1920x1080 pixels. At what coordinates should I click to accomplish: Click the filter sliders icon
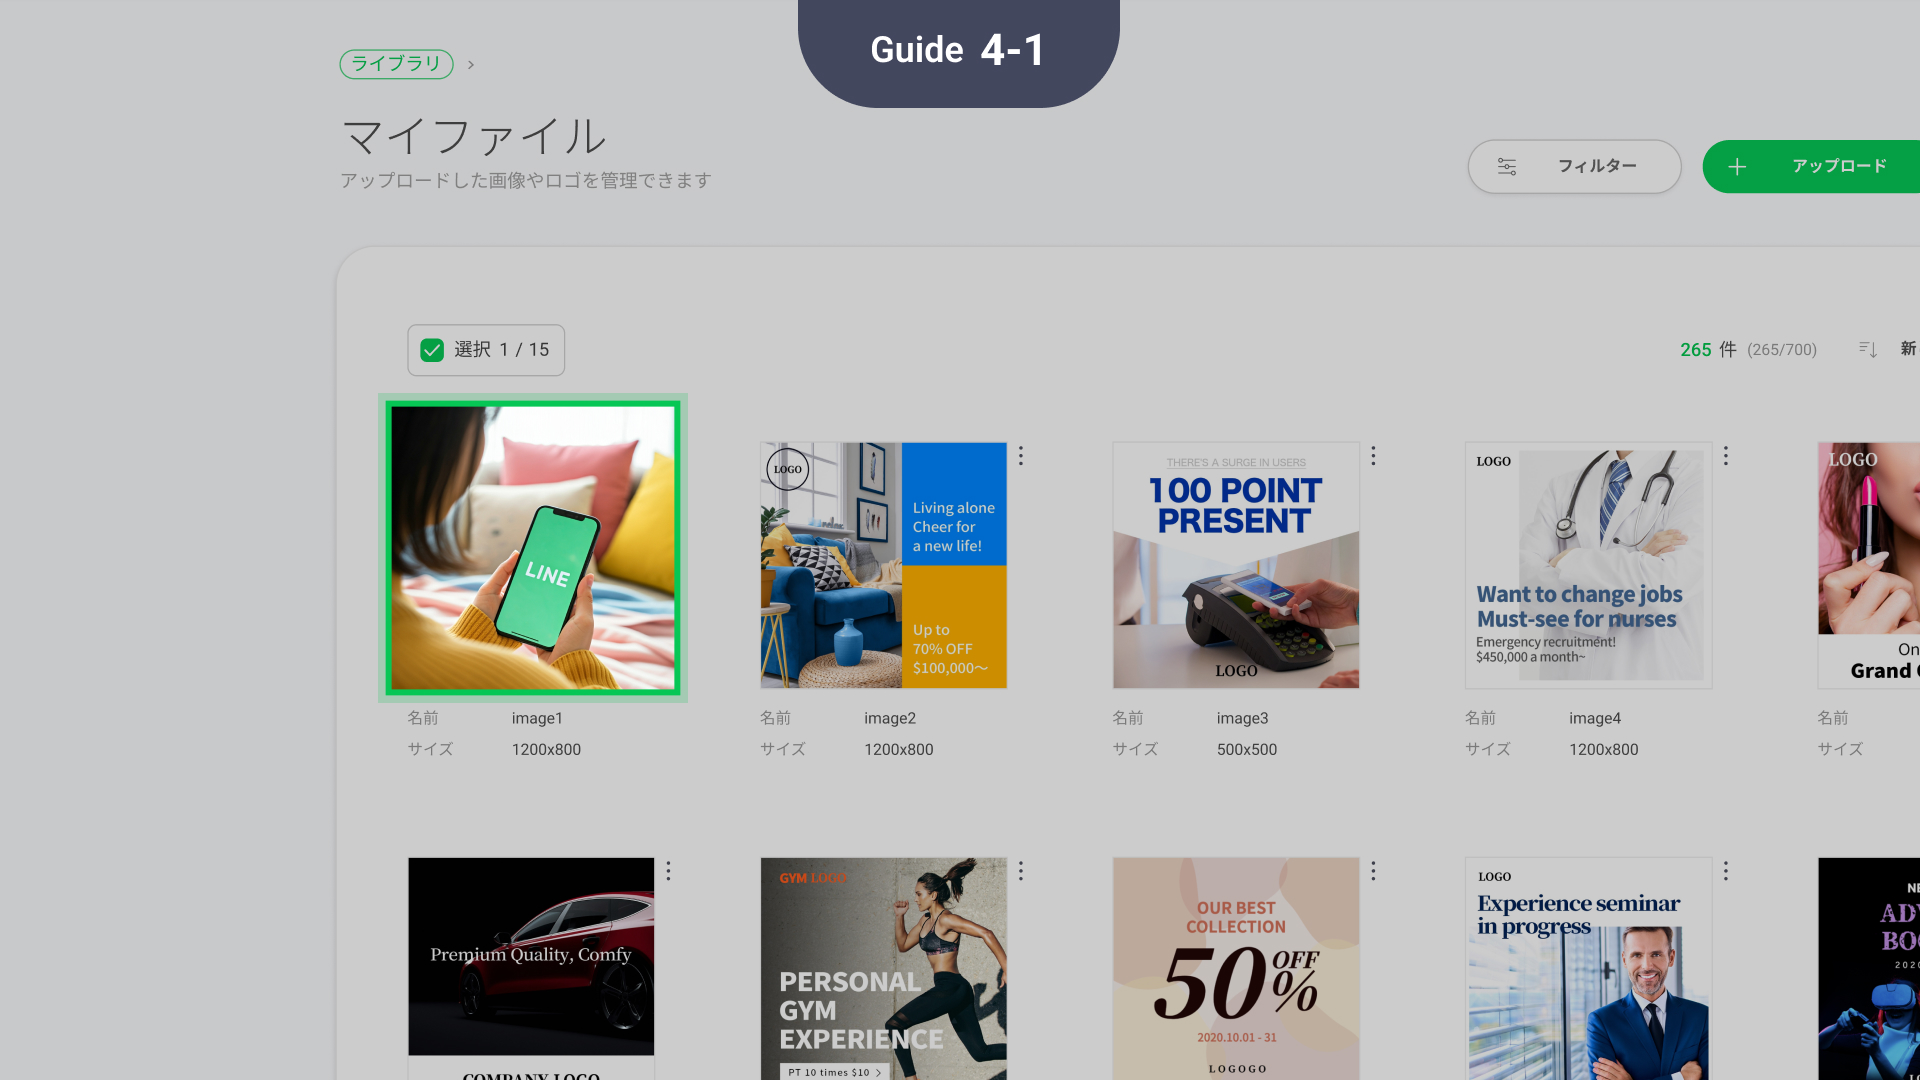coord(1507,166)
